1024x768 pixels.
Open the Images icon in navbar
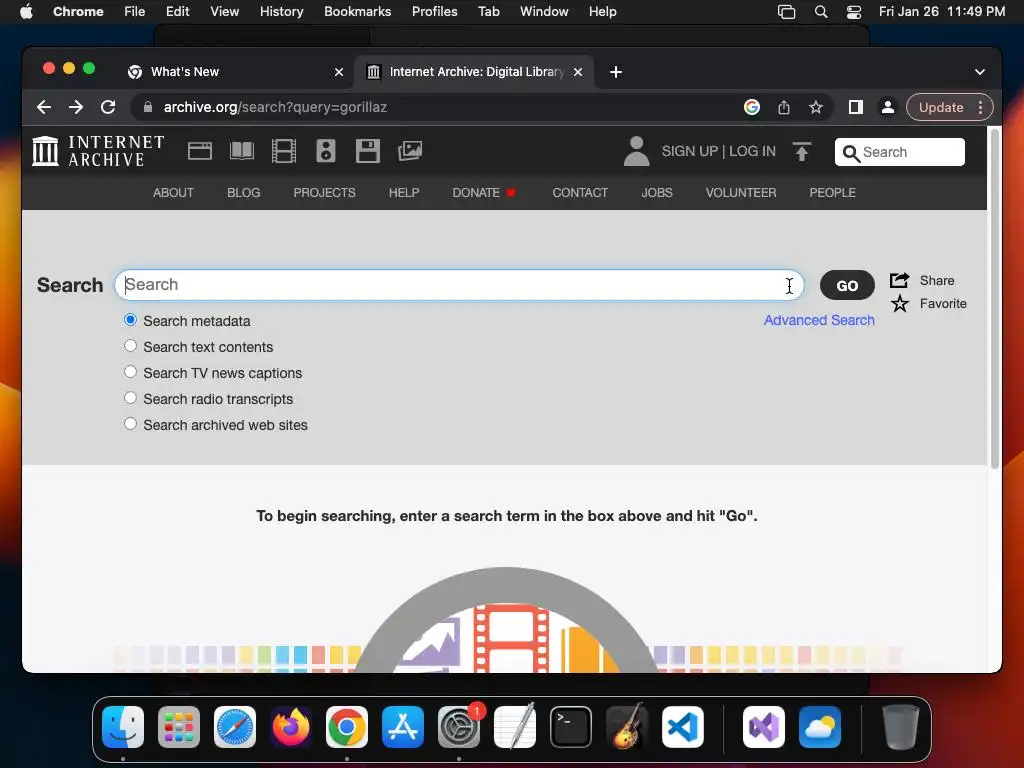tap(410, 151)
